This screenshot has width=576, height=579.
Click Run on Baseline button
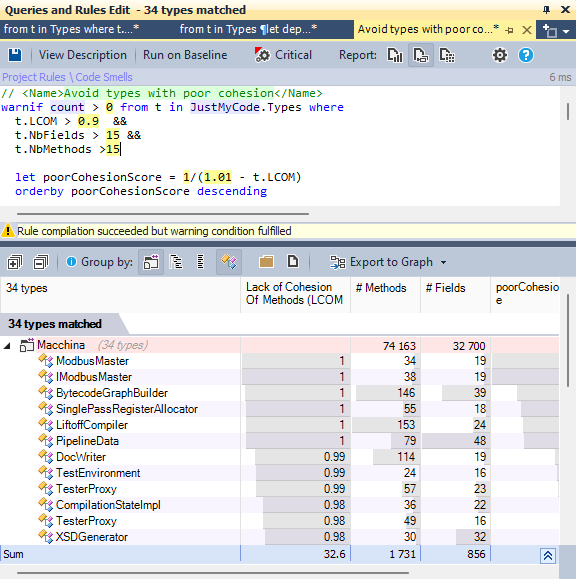185,55
